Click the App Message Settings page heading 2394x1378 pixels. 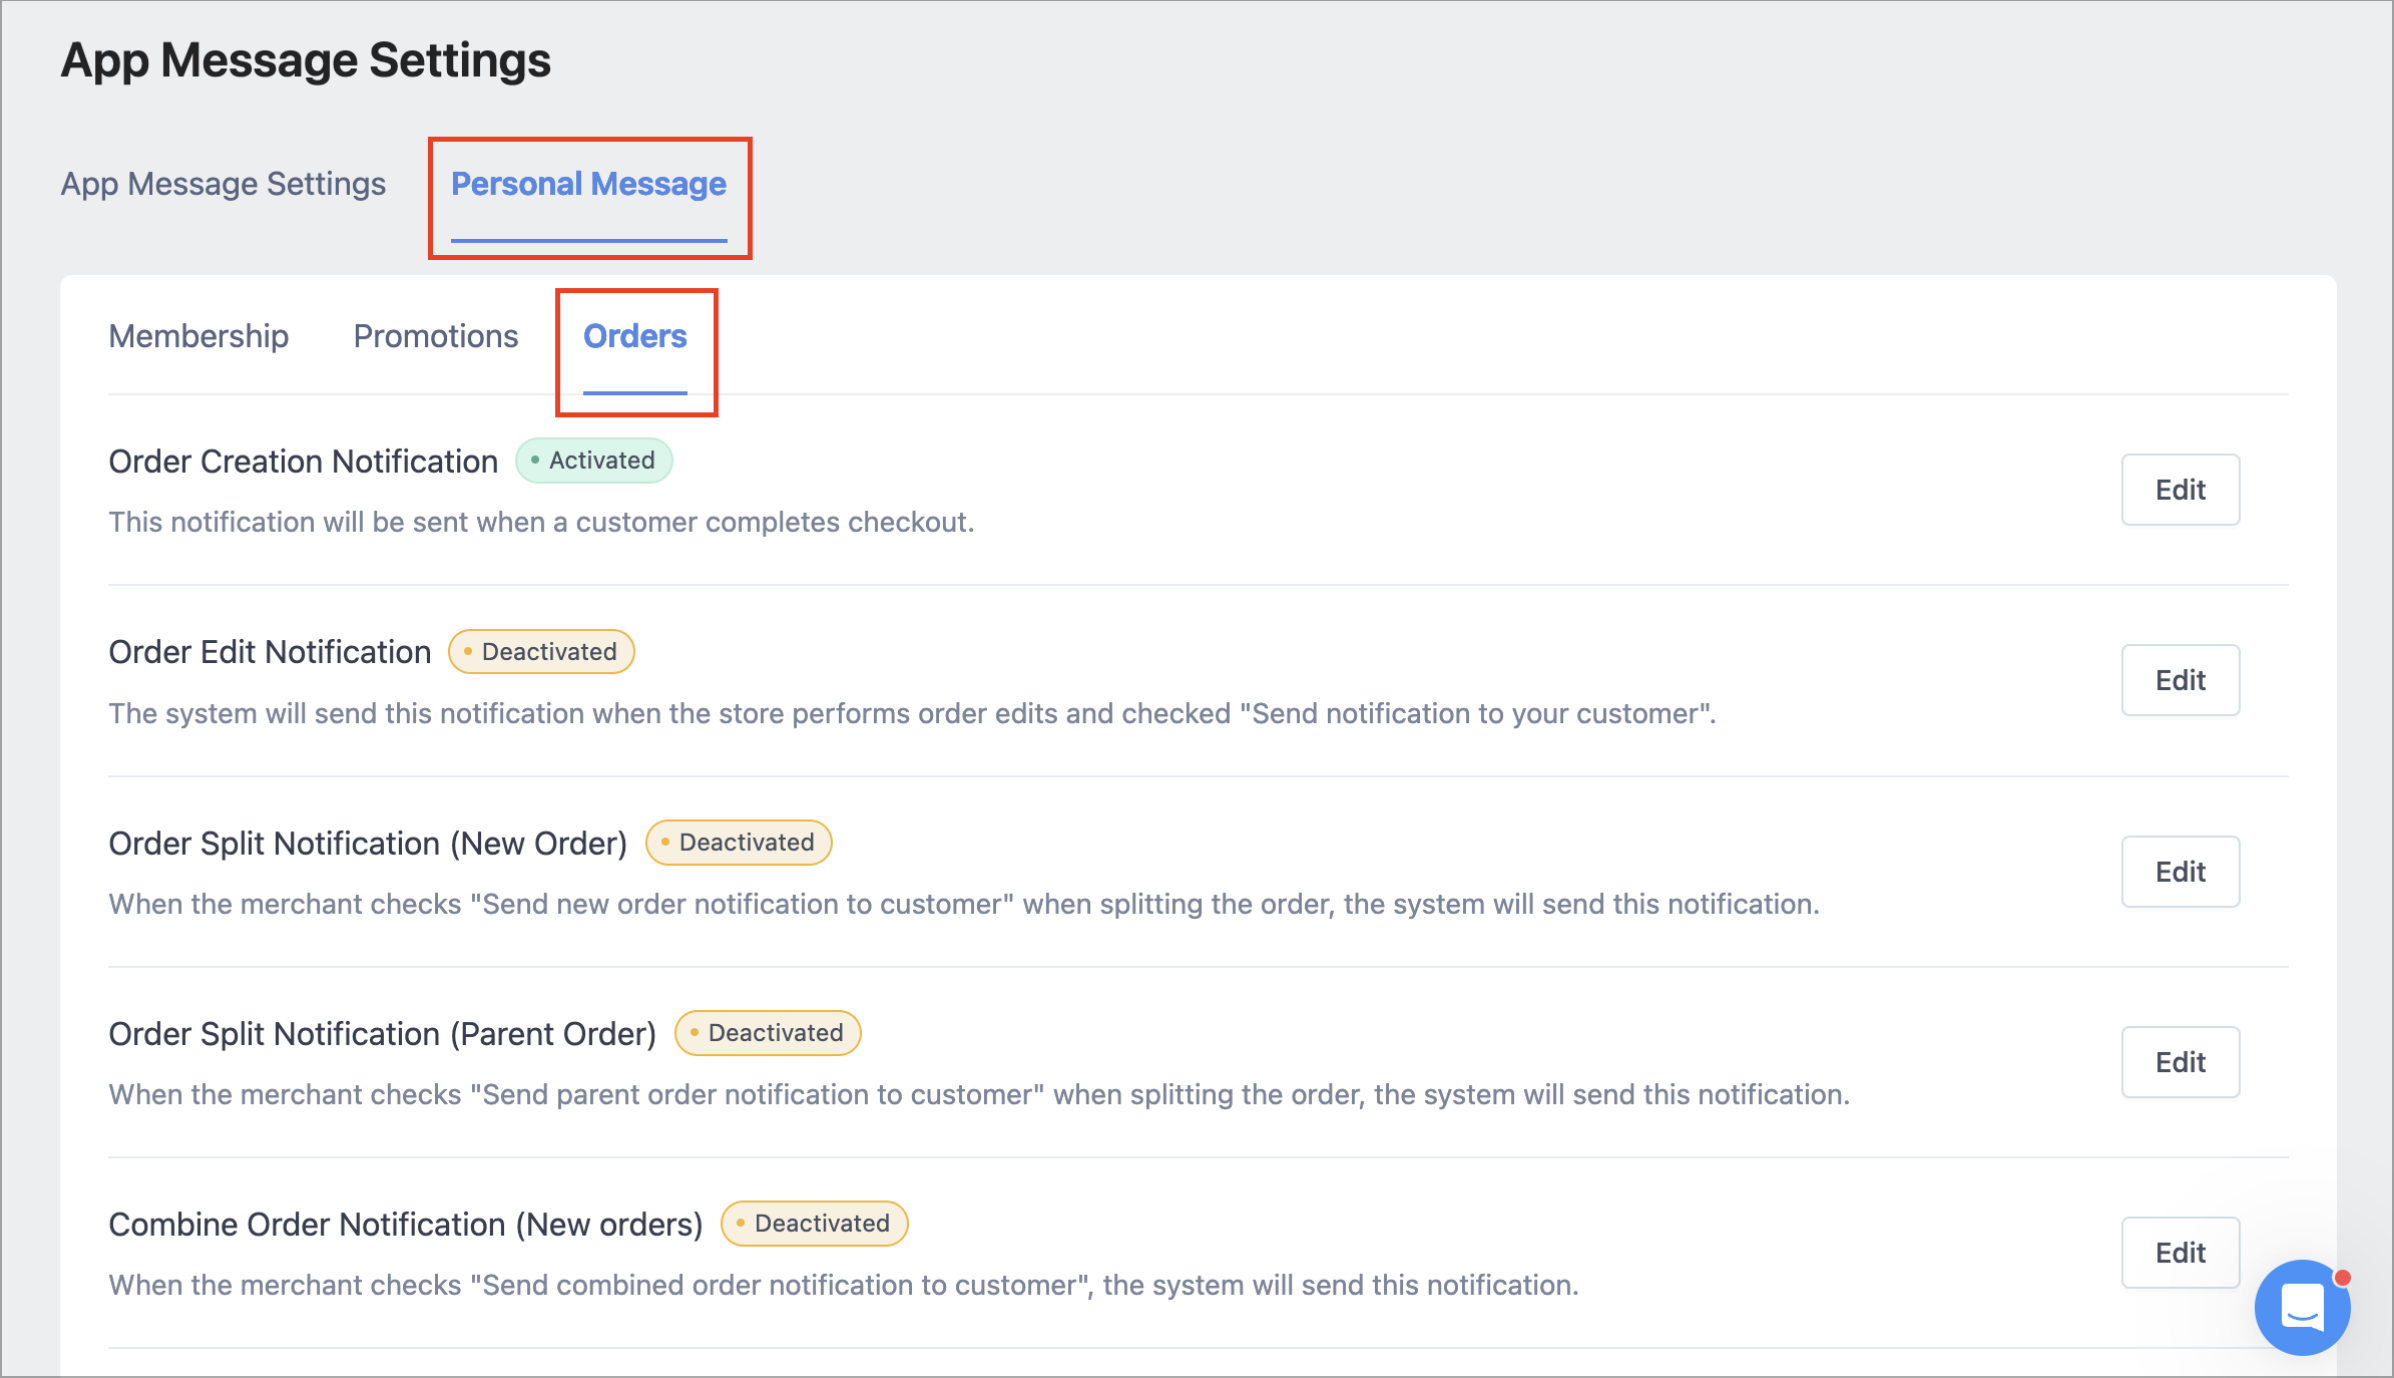coord(306,60)
